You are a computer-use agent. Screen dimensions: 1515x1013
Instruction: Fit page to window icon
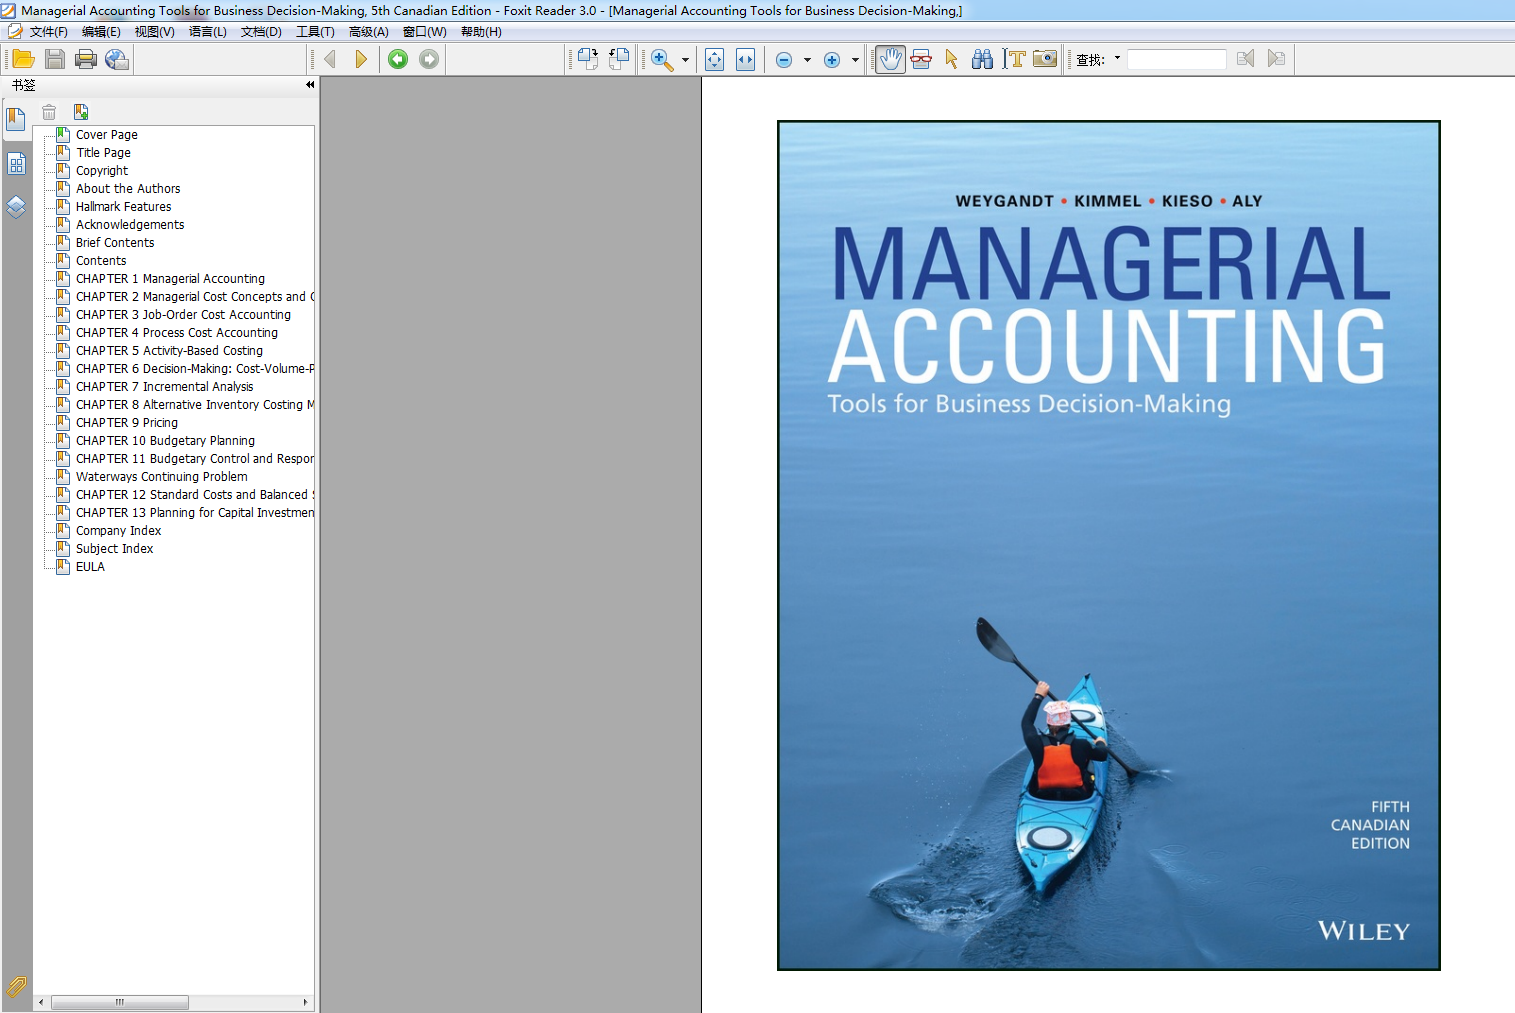(x=714, y=59)
